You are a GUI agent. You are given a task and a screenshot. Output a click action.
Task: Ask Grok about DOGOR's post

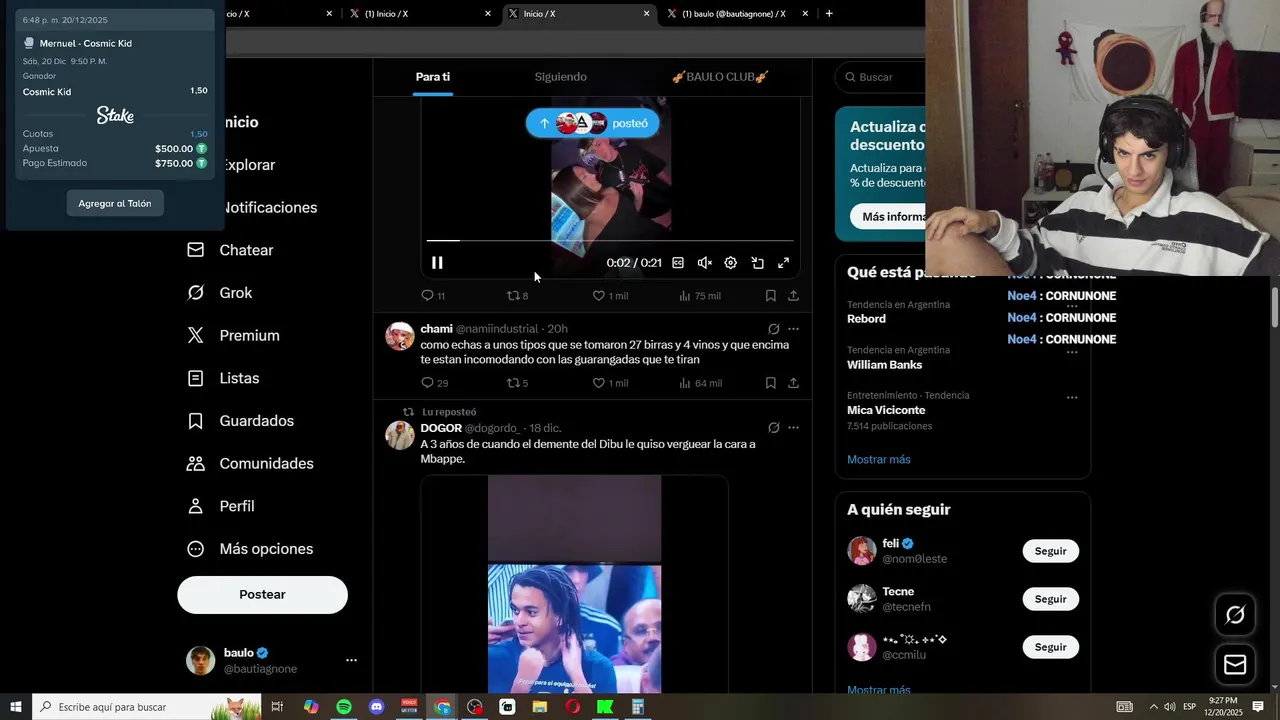click(774, 428)
